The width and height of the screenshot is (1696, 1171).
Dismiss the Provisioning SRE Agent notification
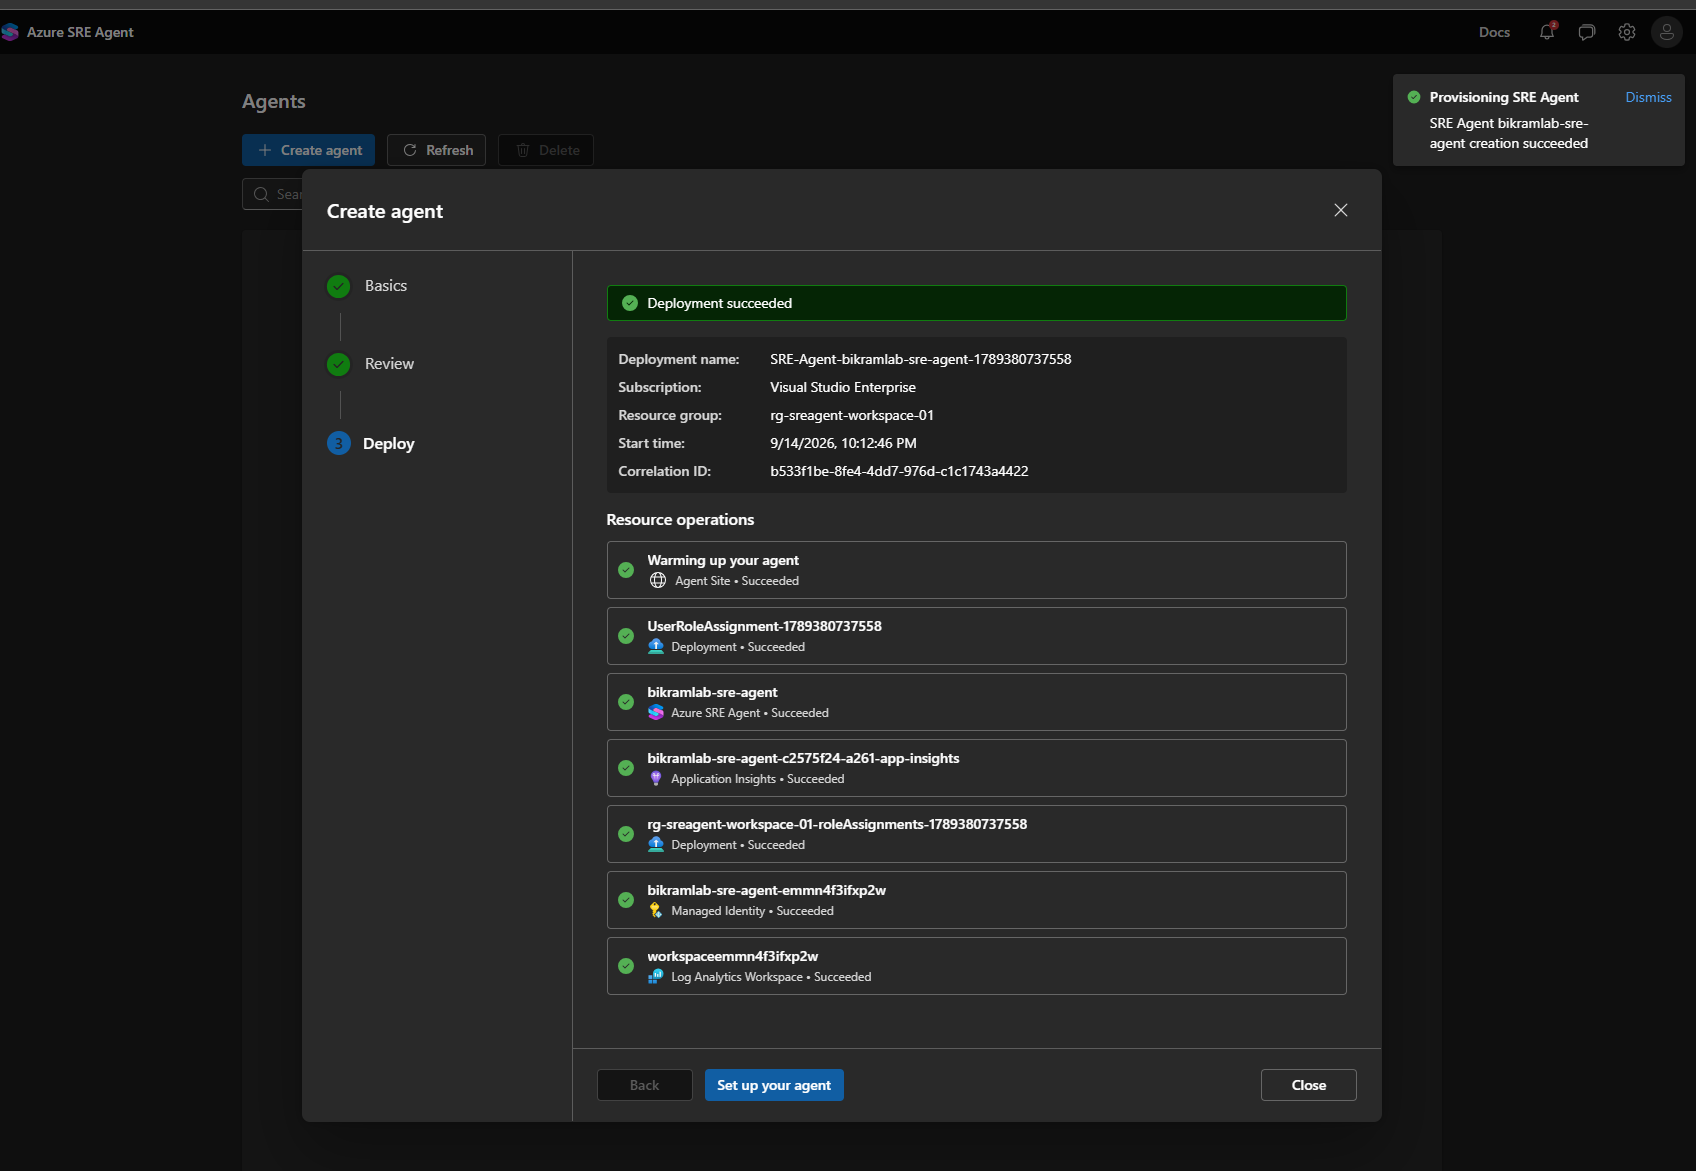tap(1648, 97)
